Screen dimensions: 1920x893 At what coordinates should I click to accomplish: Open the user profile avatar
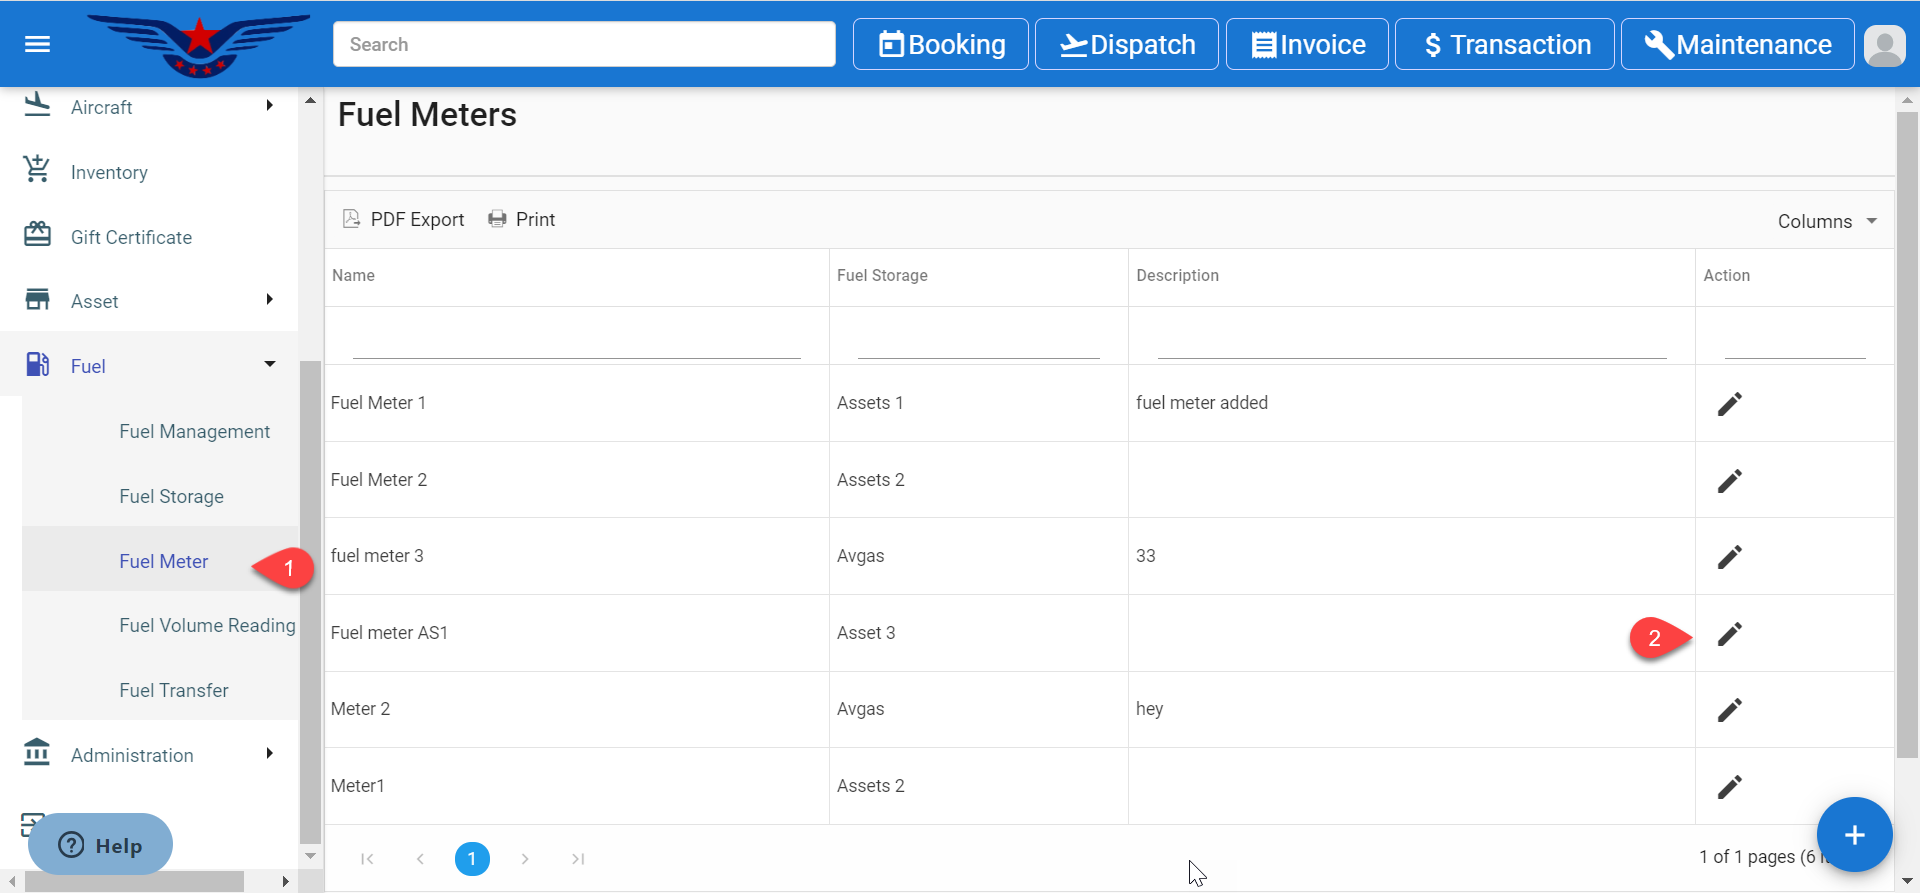(x=1884, y=45)
